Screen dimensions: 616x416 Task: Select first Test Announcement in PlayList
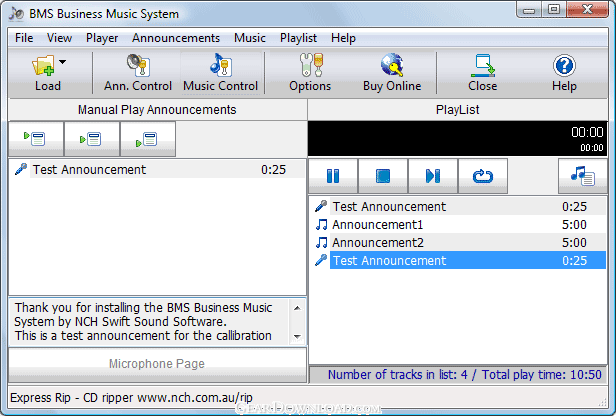pyautogui.click(x=458, y=206)
